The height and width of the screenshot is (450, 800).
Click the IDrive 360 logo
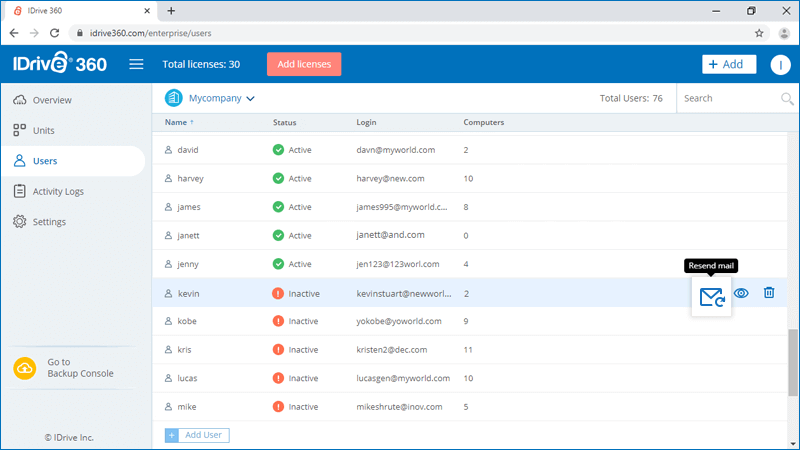(60, 63)
